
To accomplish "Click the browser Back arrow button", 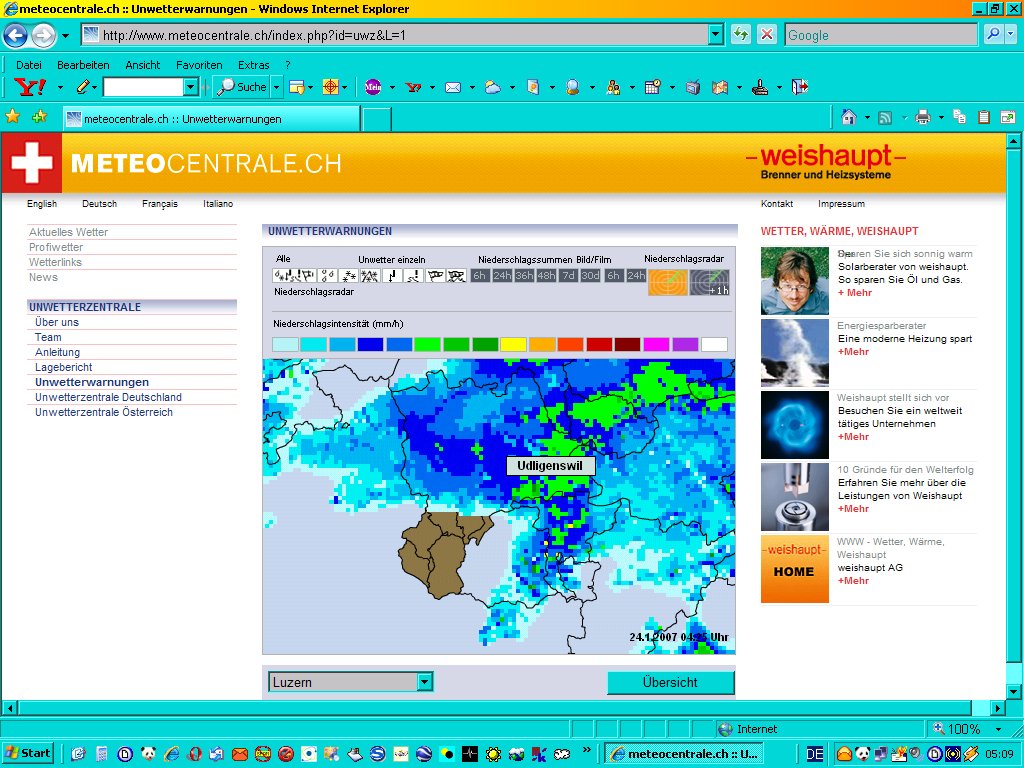I will (x=16, y=35).
